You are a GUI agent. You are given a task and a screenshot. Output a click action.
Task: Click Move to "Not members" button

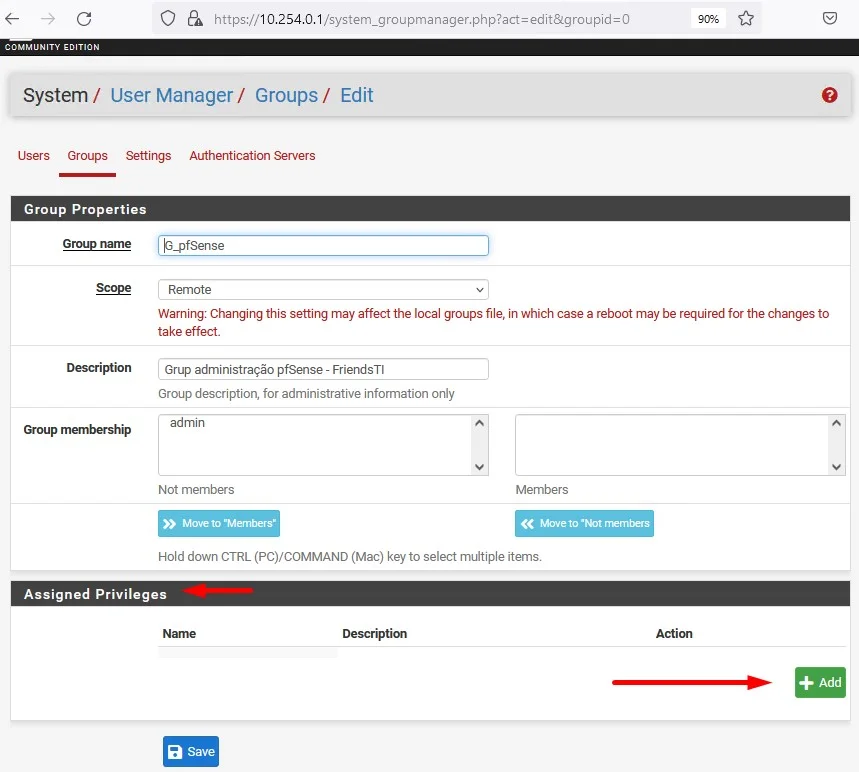(584, 523)
